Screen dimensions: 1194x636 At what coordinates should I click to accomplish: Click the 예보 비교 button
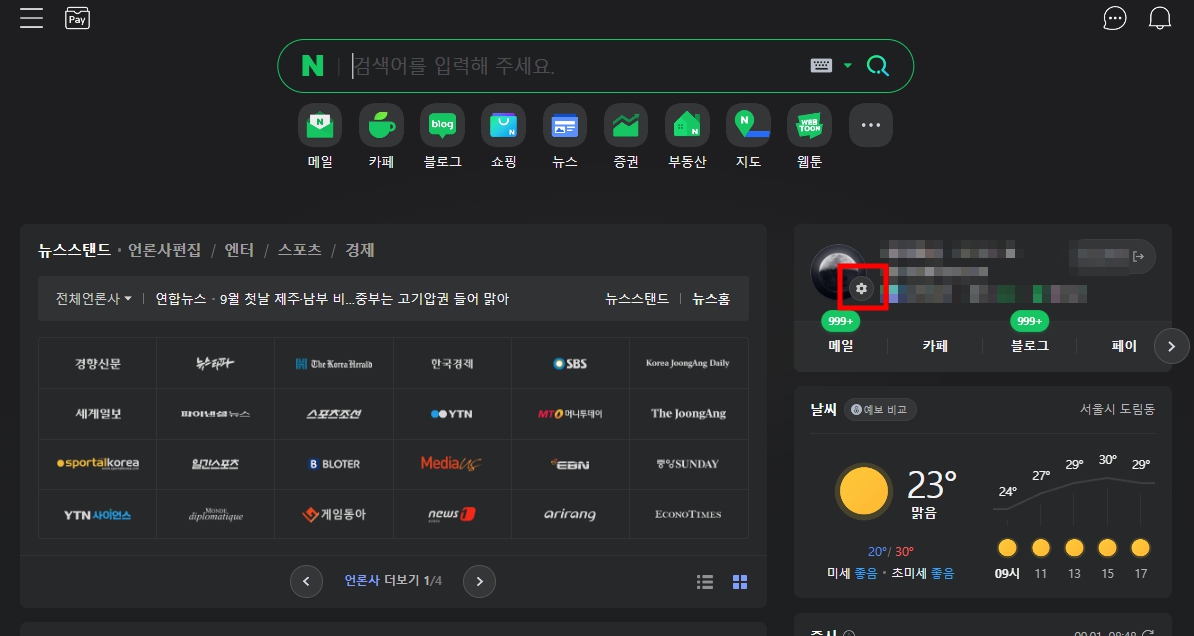click(x=880, y=410)
